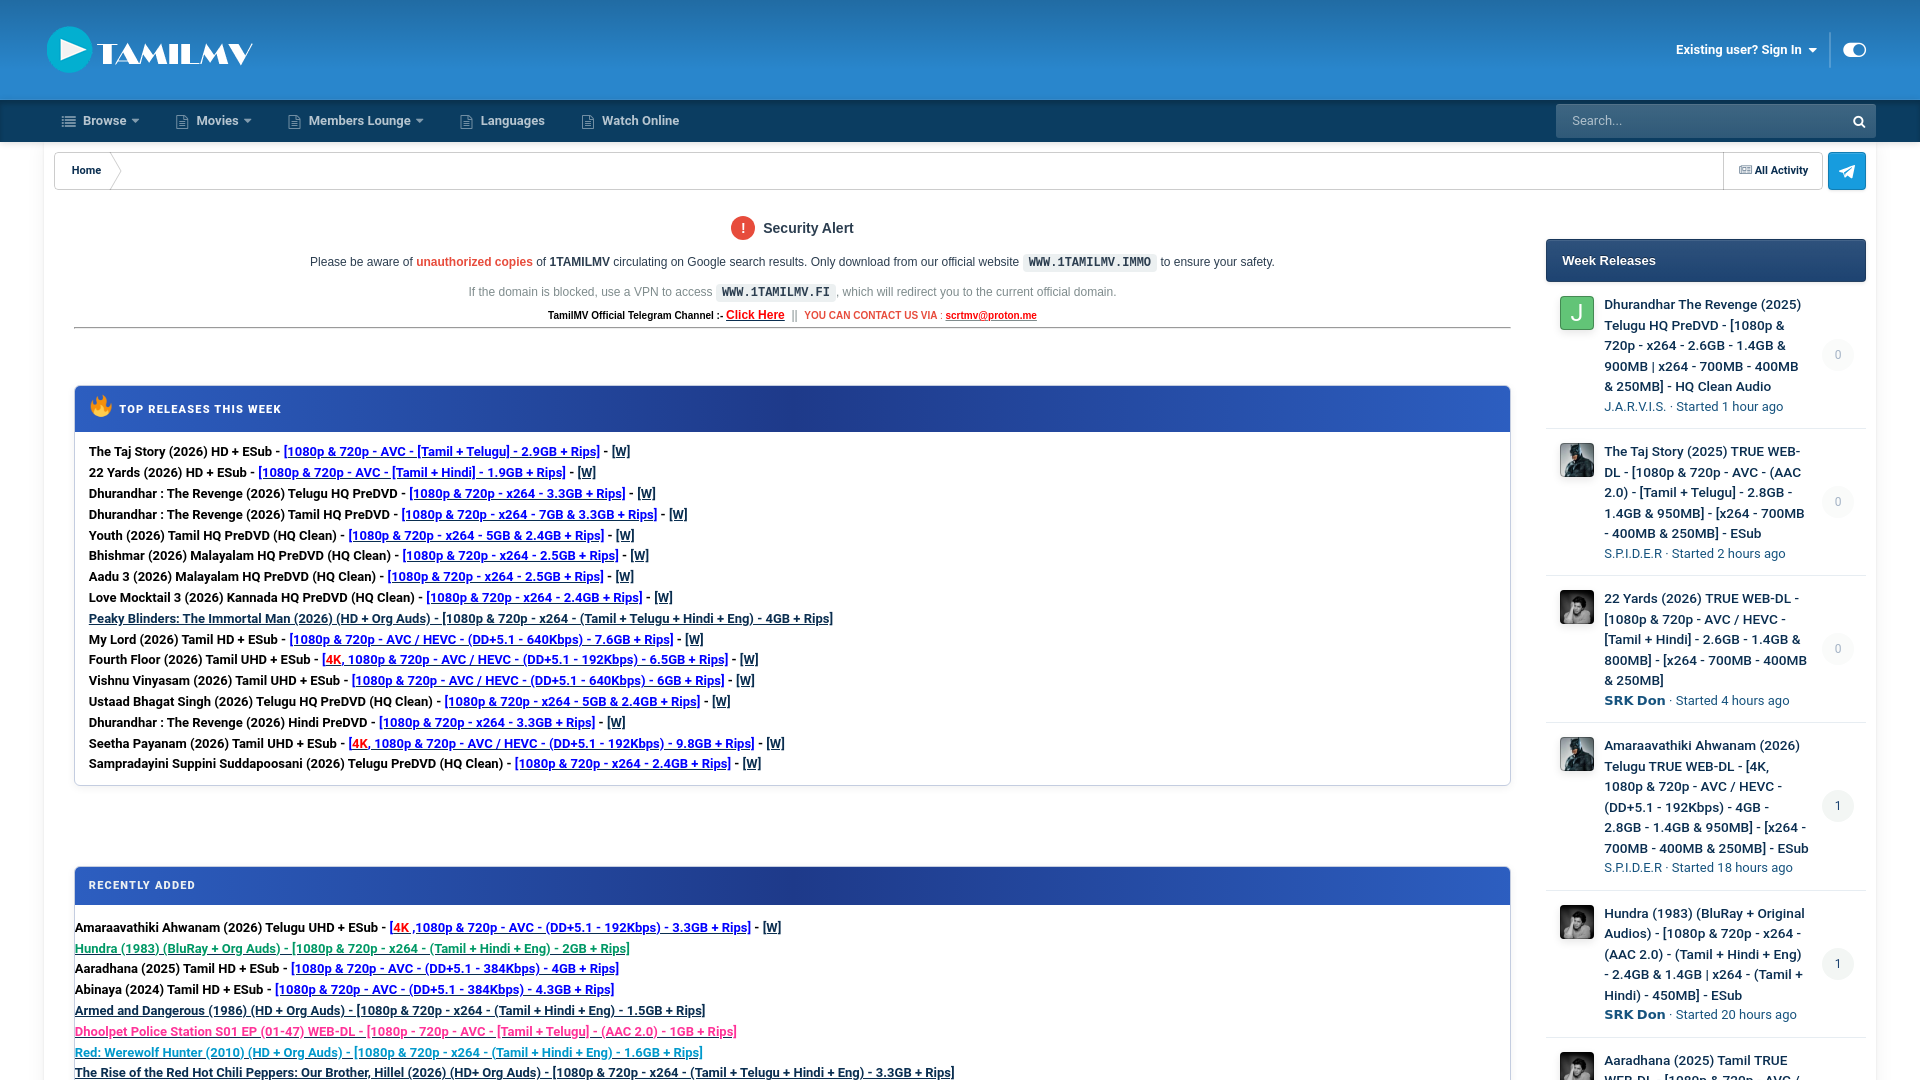Open Dhoolpet Police Station S01 link
The width and height of the screenshot is (1920, 1080).
(405, 1032)
